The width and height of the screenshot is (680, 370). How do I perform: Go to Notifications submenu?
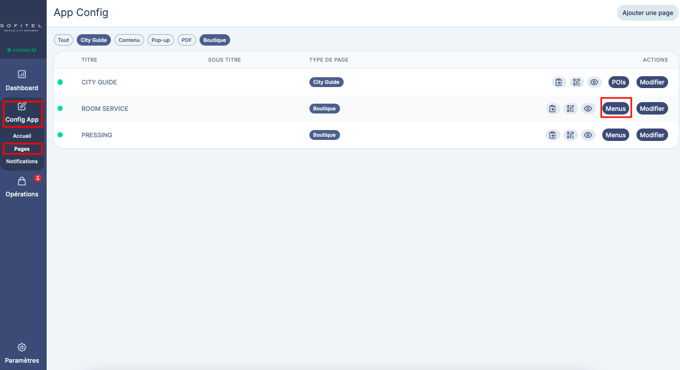point(22,161)
